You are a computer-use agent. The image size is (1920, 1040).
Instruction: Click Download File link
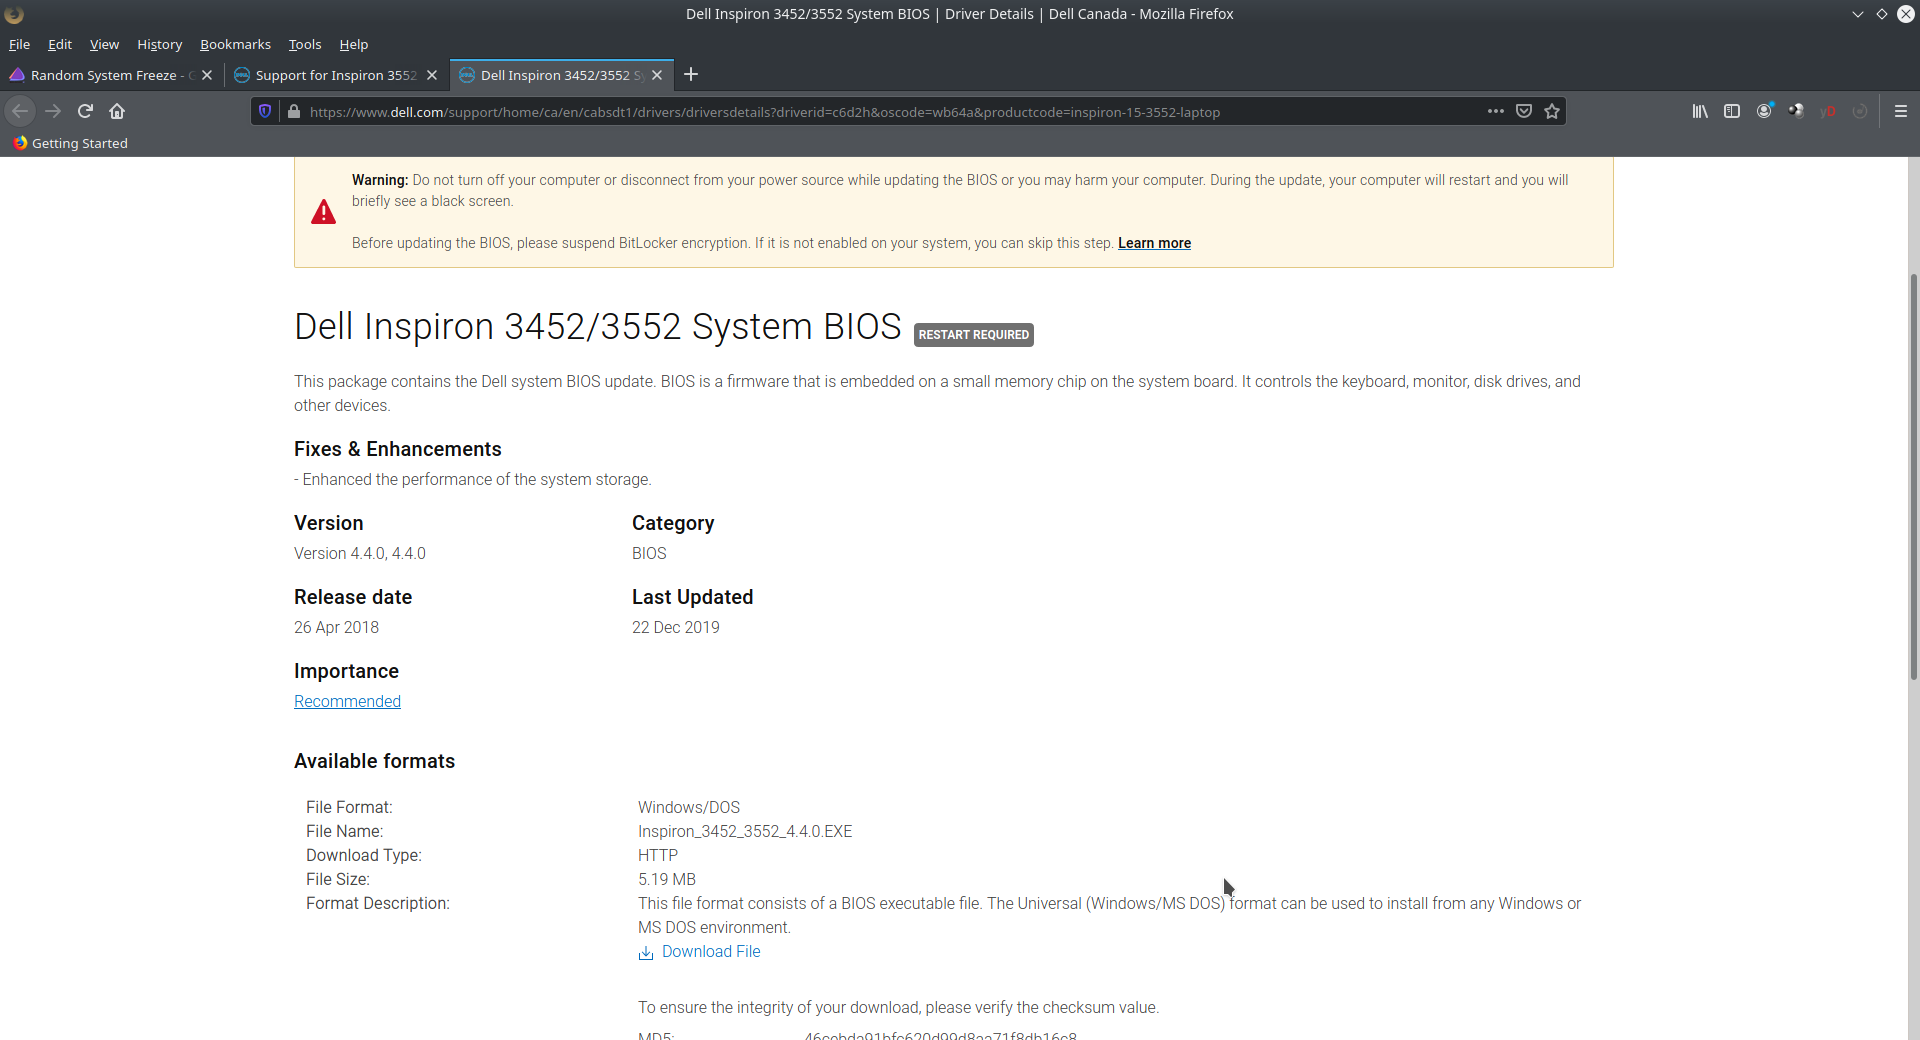pos(711,951)
